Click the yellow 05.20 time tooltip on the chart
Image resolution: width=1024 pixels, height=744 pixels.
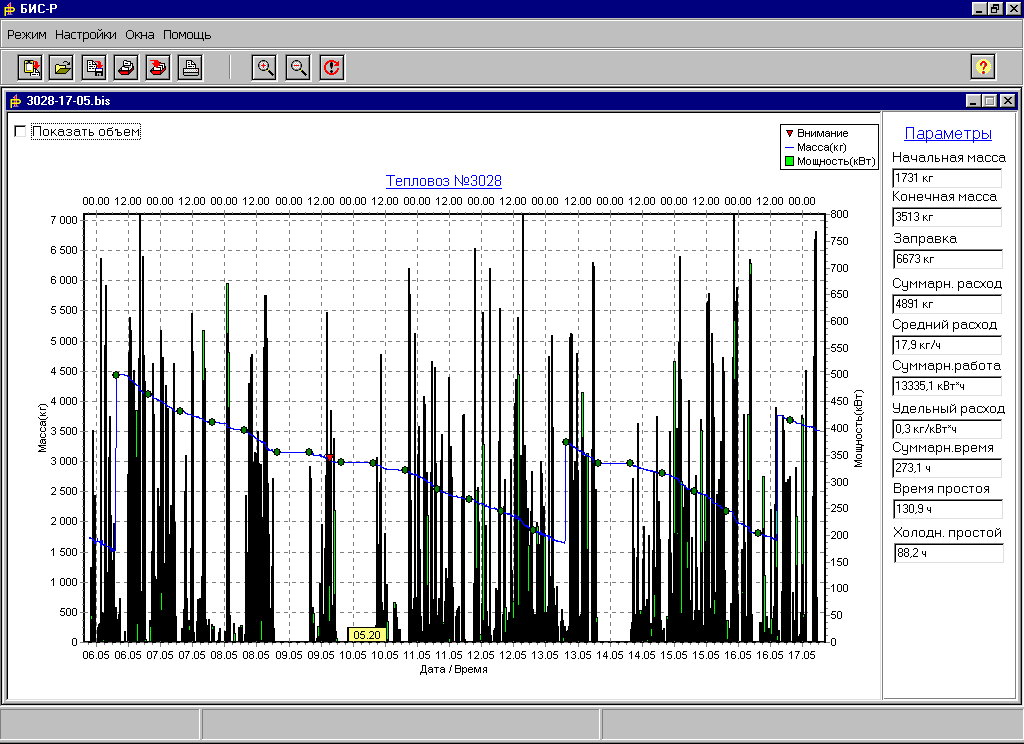click(x=366, y=635)
